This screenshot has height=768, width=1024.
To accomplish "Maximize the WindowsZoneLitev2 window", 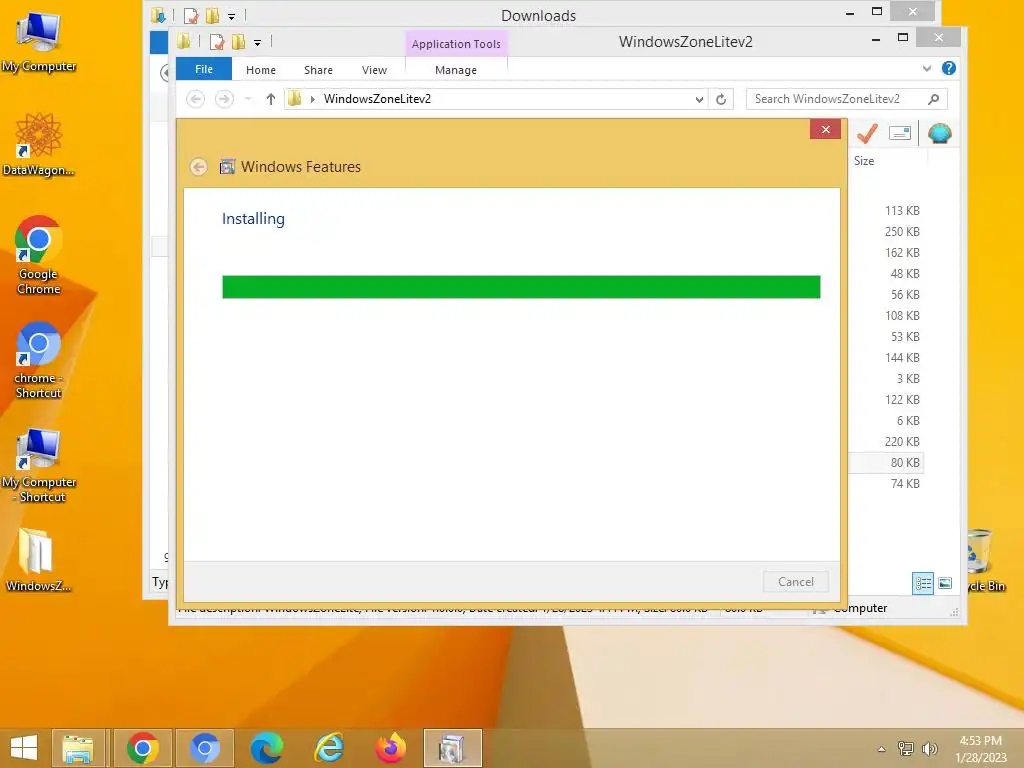I will 903,38.
